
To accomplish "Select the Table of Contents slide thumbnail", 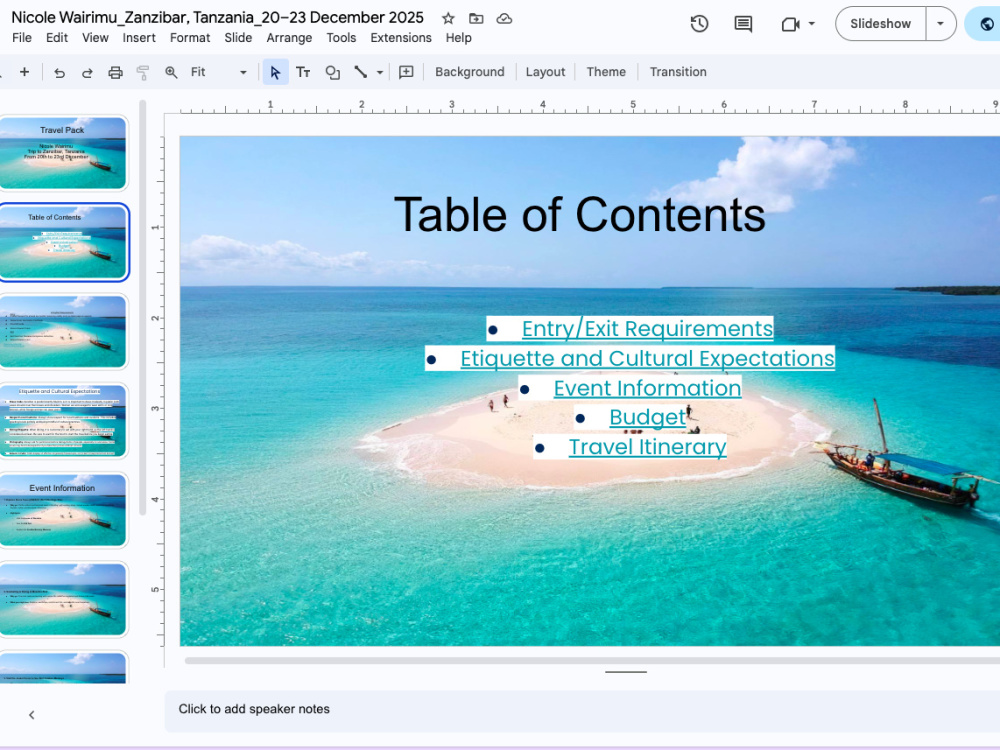I will click(63, 242).
